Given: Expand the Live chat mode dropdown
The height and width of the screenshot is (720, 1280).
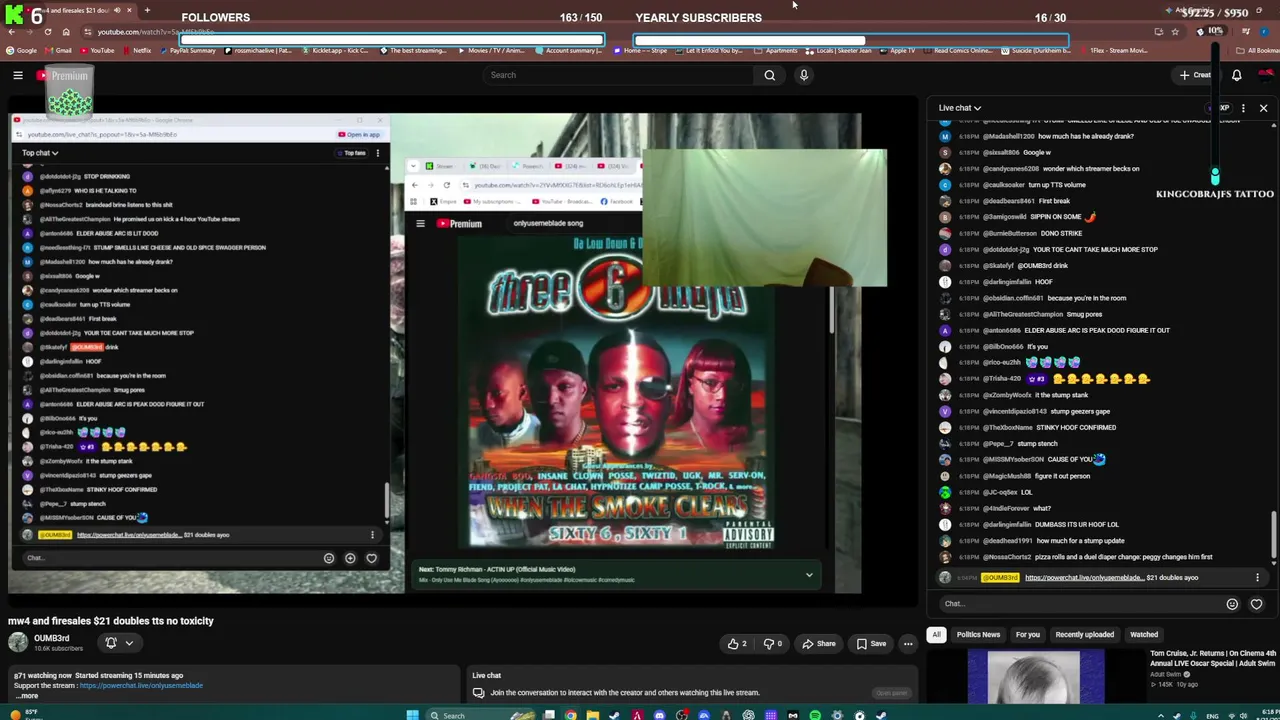Looking at the screenshot, I should click(x=959, y=108).
